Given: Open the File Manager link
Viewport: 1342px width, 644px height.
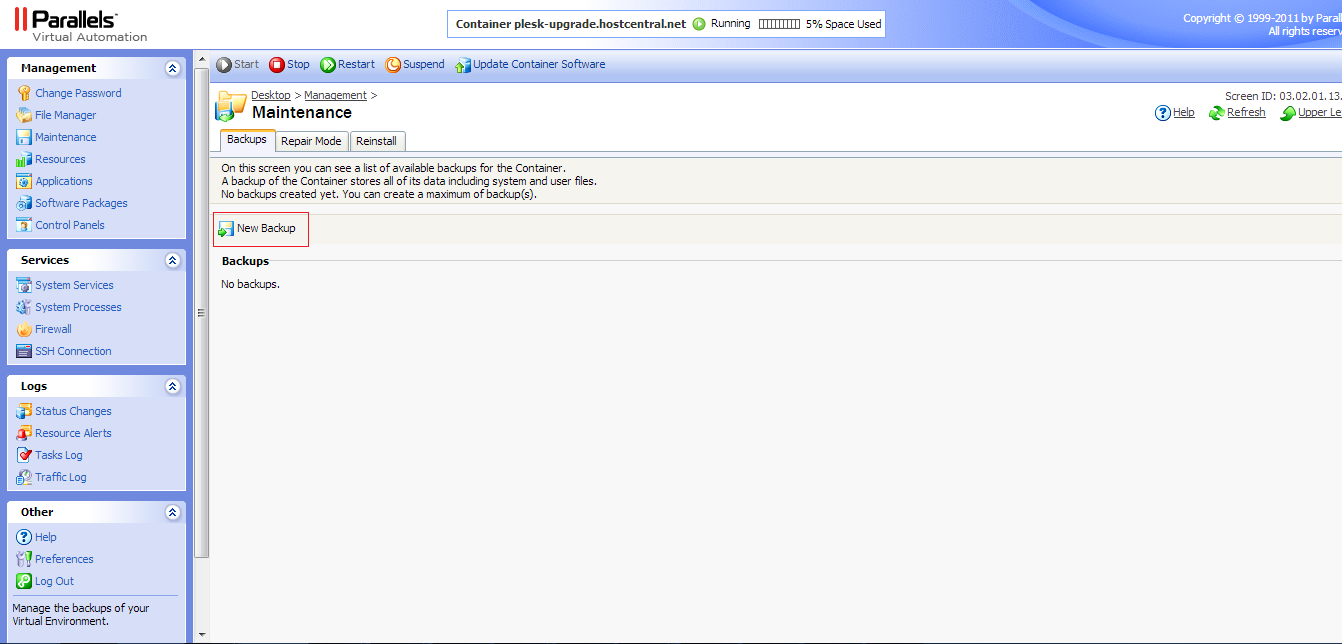Looking at the screenshot, I should pos(66,115).
